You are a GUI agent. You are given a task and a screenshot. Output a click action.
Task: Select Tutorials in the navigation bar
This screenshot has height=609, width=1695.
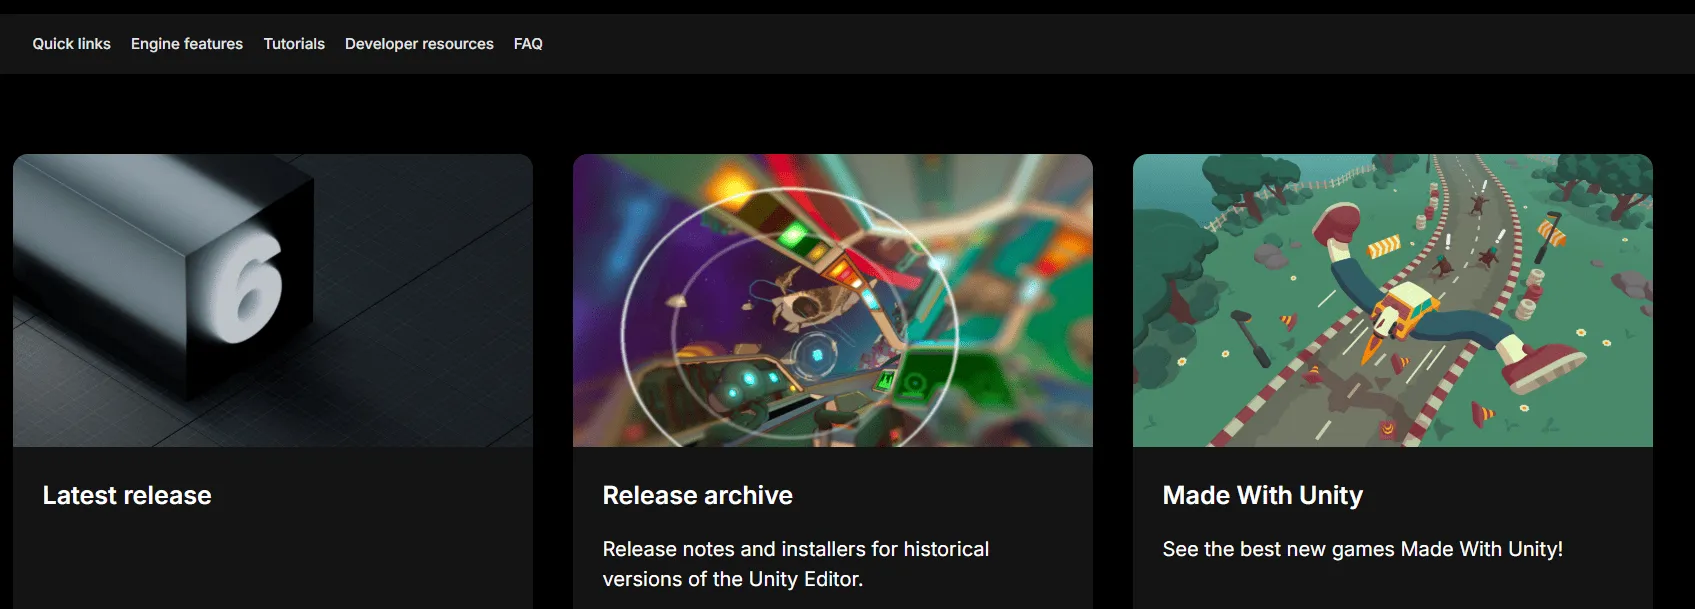(x=294, y=44)
